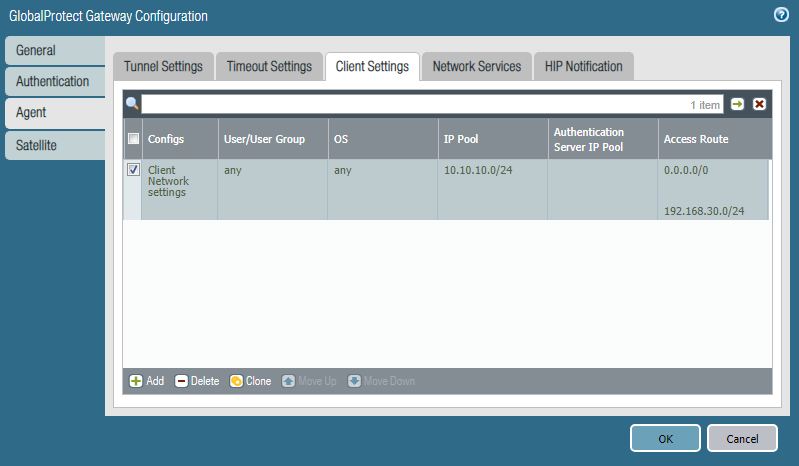Click the Move Down button

381,381
